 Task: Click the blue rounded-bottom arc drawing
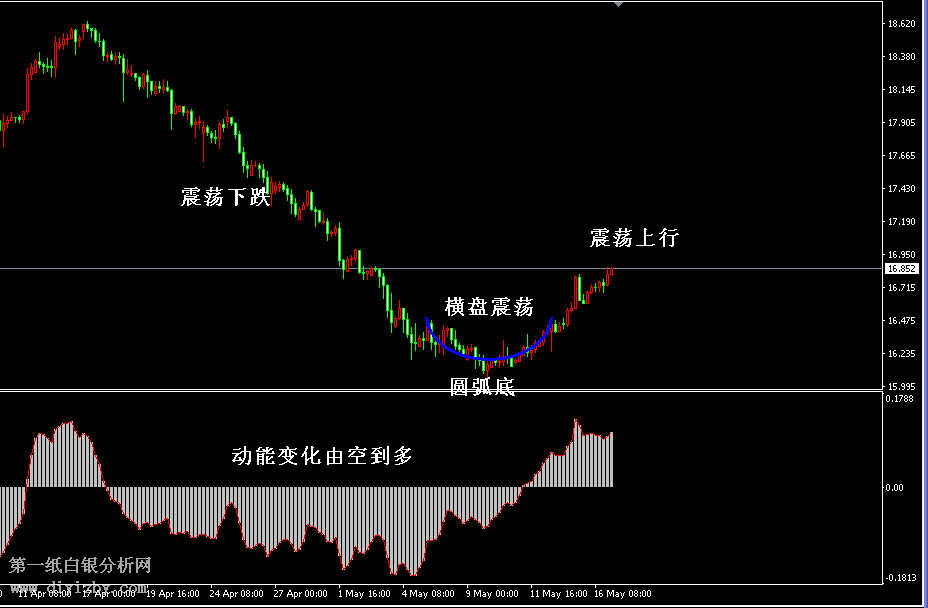coord(488,356)
